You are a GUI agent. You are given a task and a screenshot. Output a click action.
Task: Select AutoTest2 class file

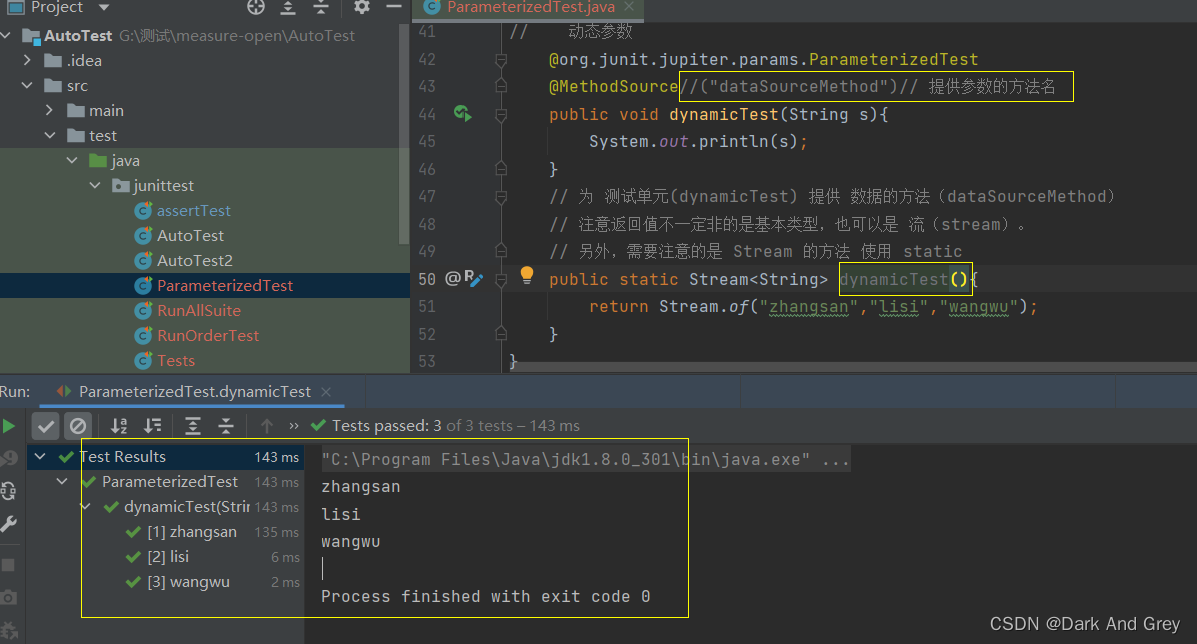point(195,261)
